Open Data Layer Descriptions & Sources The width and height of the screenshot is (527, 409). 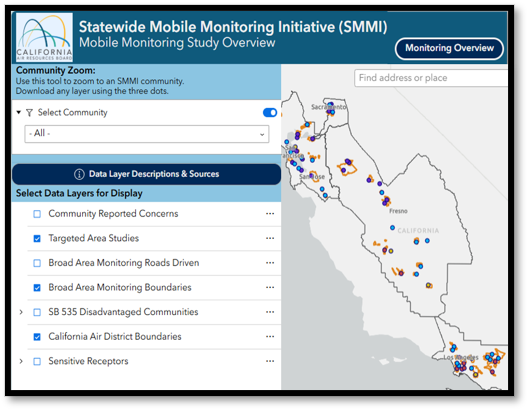coord(147,174)
